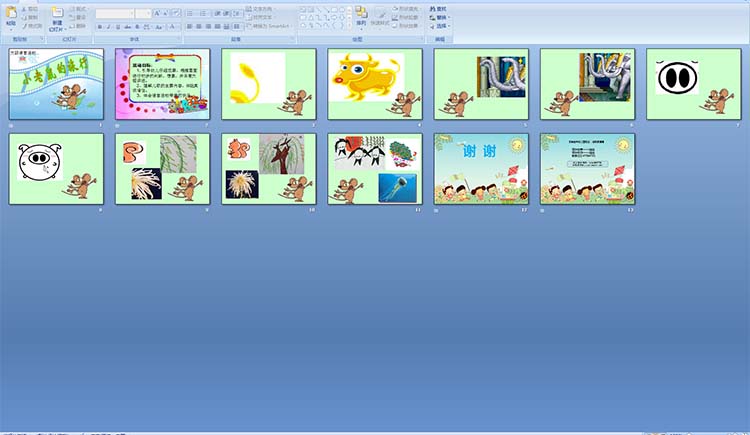Select slide 12 with 谢谢 text

(481, 169)
